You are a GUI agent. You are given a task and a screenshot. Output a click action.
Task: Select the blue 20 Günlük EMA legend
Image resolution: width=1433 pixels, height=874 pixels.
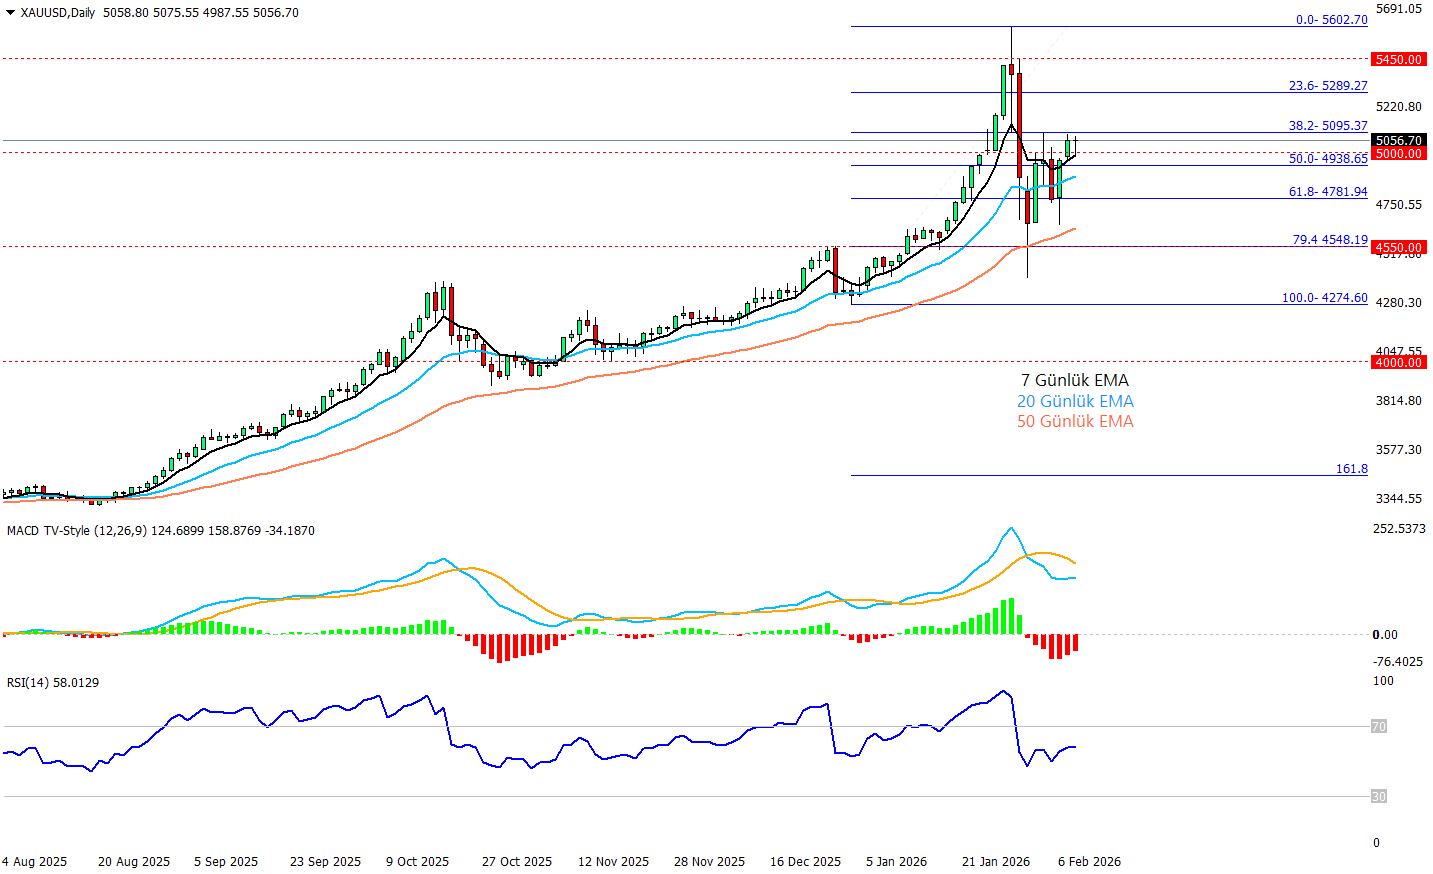tap(1075, 401)
